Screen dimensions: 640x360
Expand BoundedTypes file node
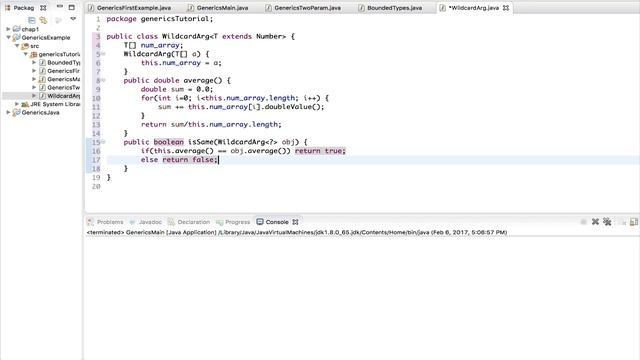(x=34, y=62)
